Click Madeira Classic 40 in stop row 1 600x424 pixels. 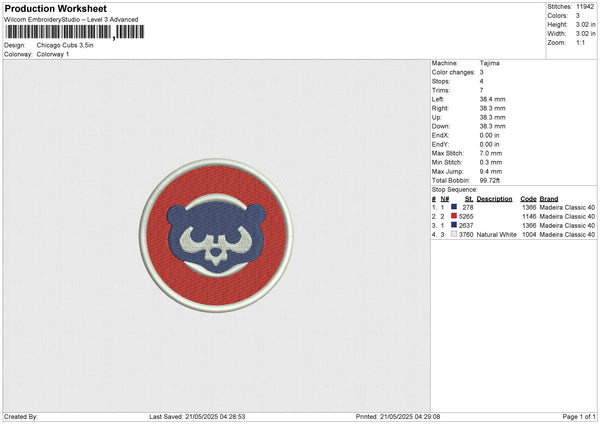[567, 207]
